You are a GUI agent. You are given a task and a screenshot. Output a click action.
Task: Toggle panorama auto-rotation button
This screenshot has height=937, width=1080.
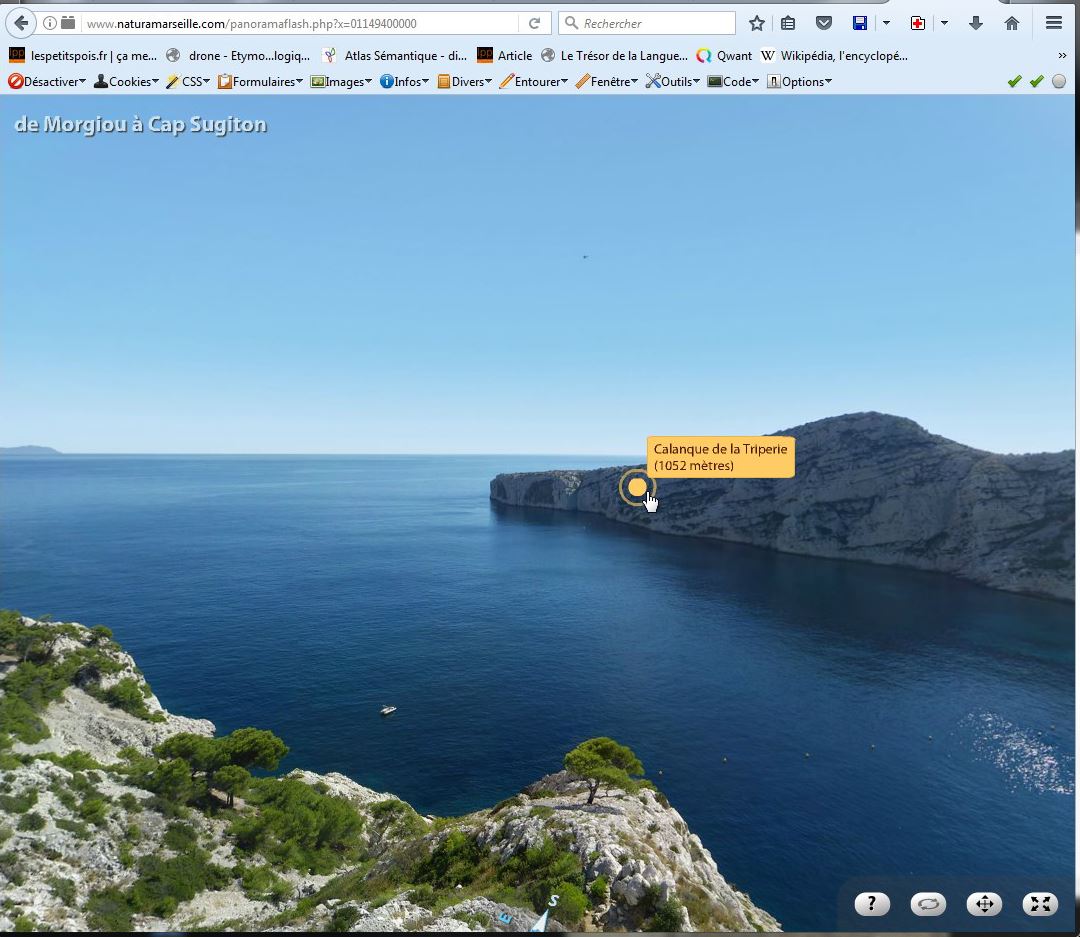tap(928, 904)
